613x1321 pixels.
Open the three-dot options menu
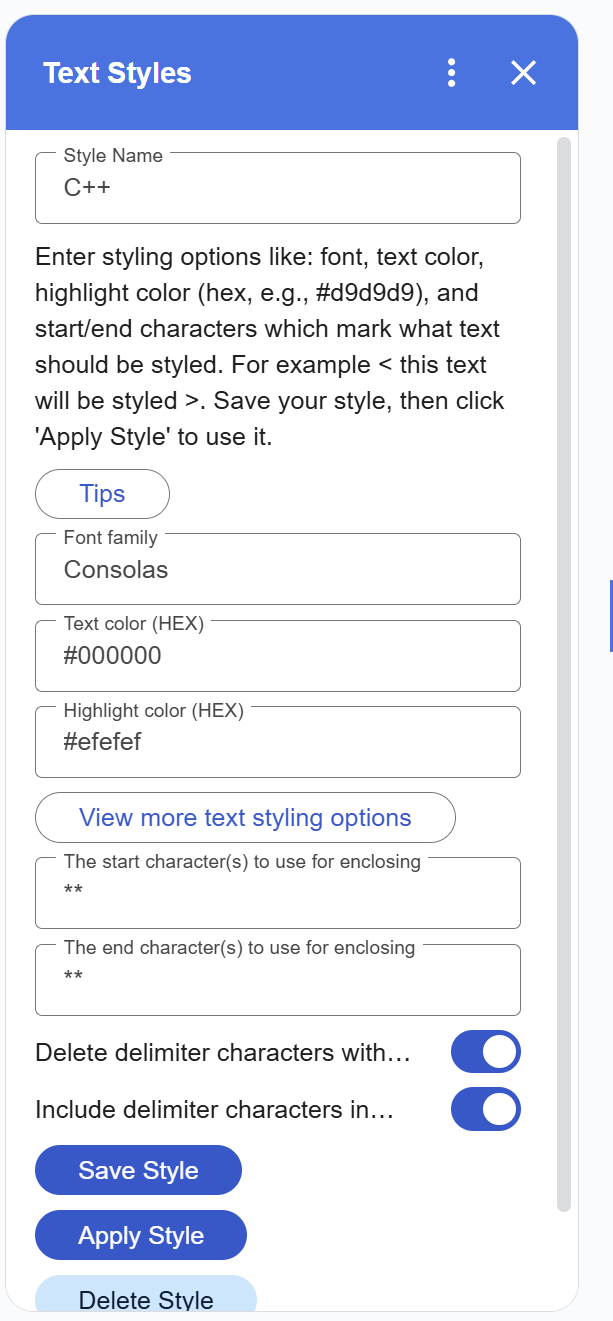click(451, 73)
